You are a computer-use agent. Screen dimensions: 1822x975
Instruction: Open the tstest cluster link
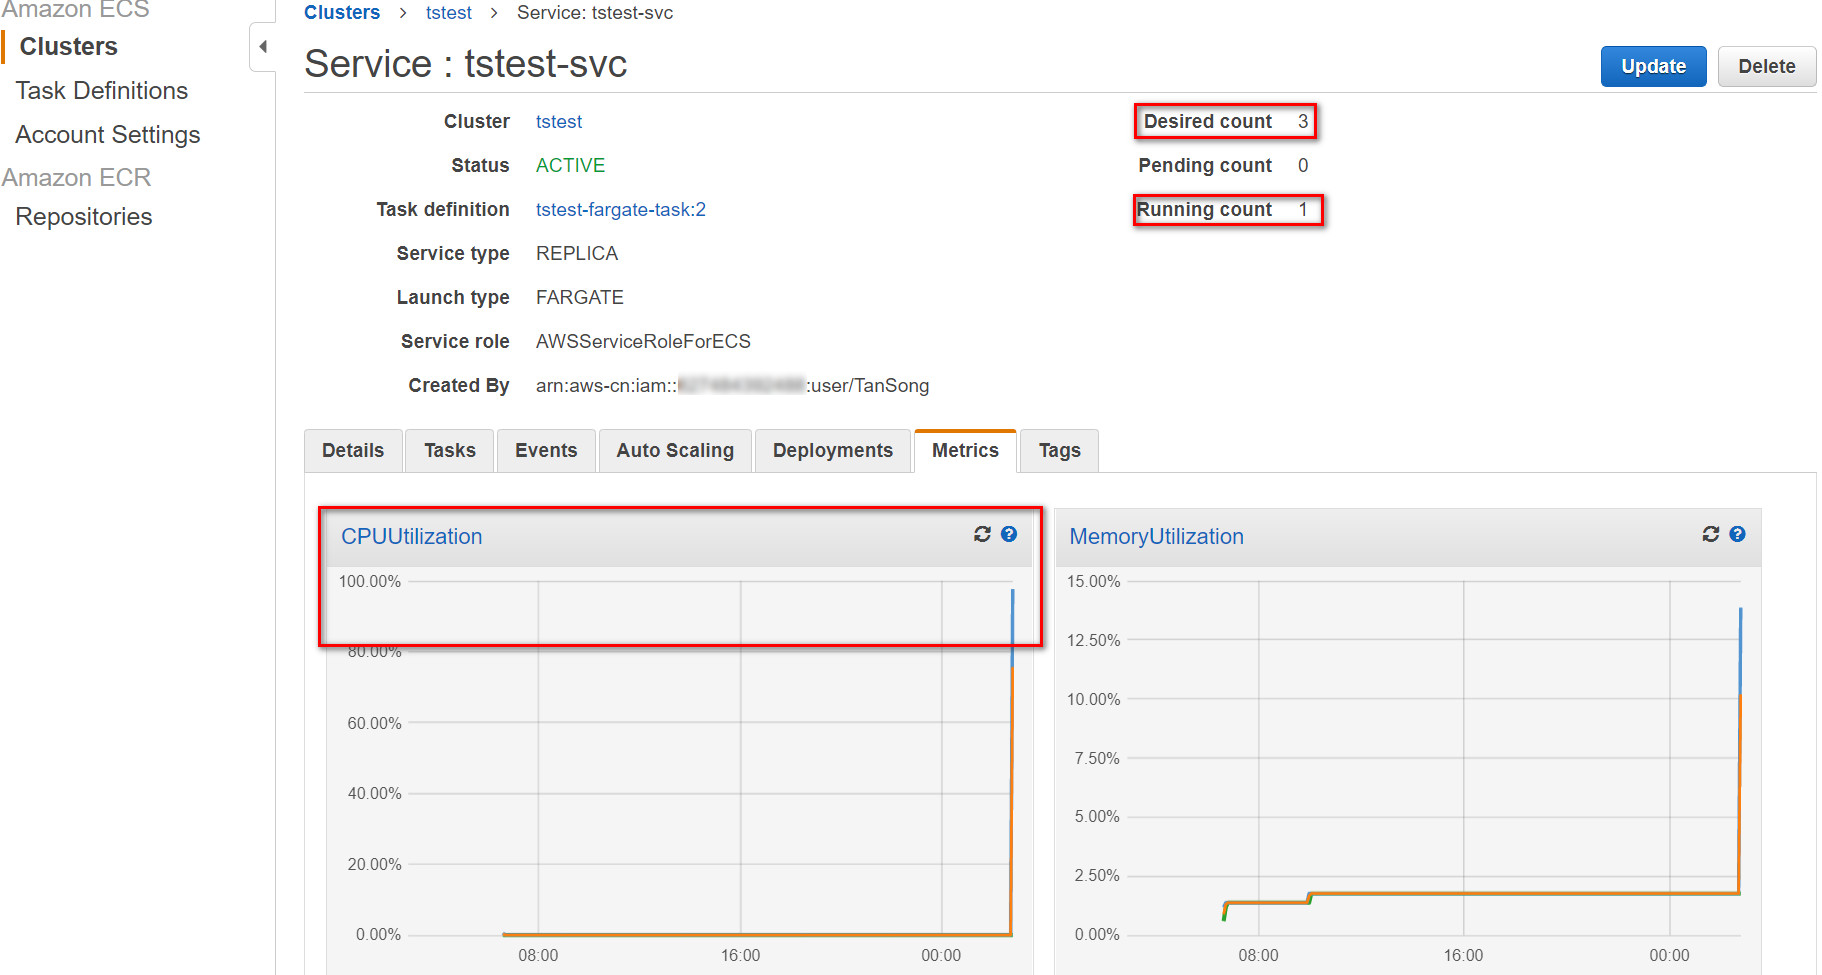pos(559,121)
